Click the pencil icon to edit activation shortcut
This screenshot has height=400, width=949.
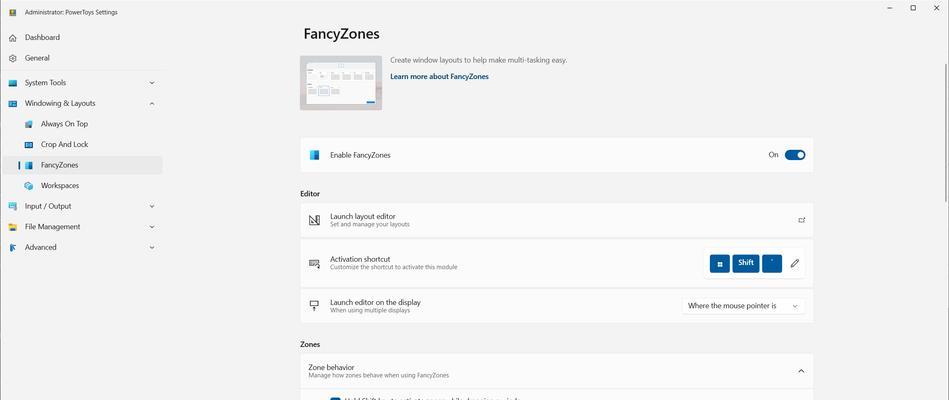click(x=795, y=263)
